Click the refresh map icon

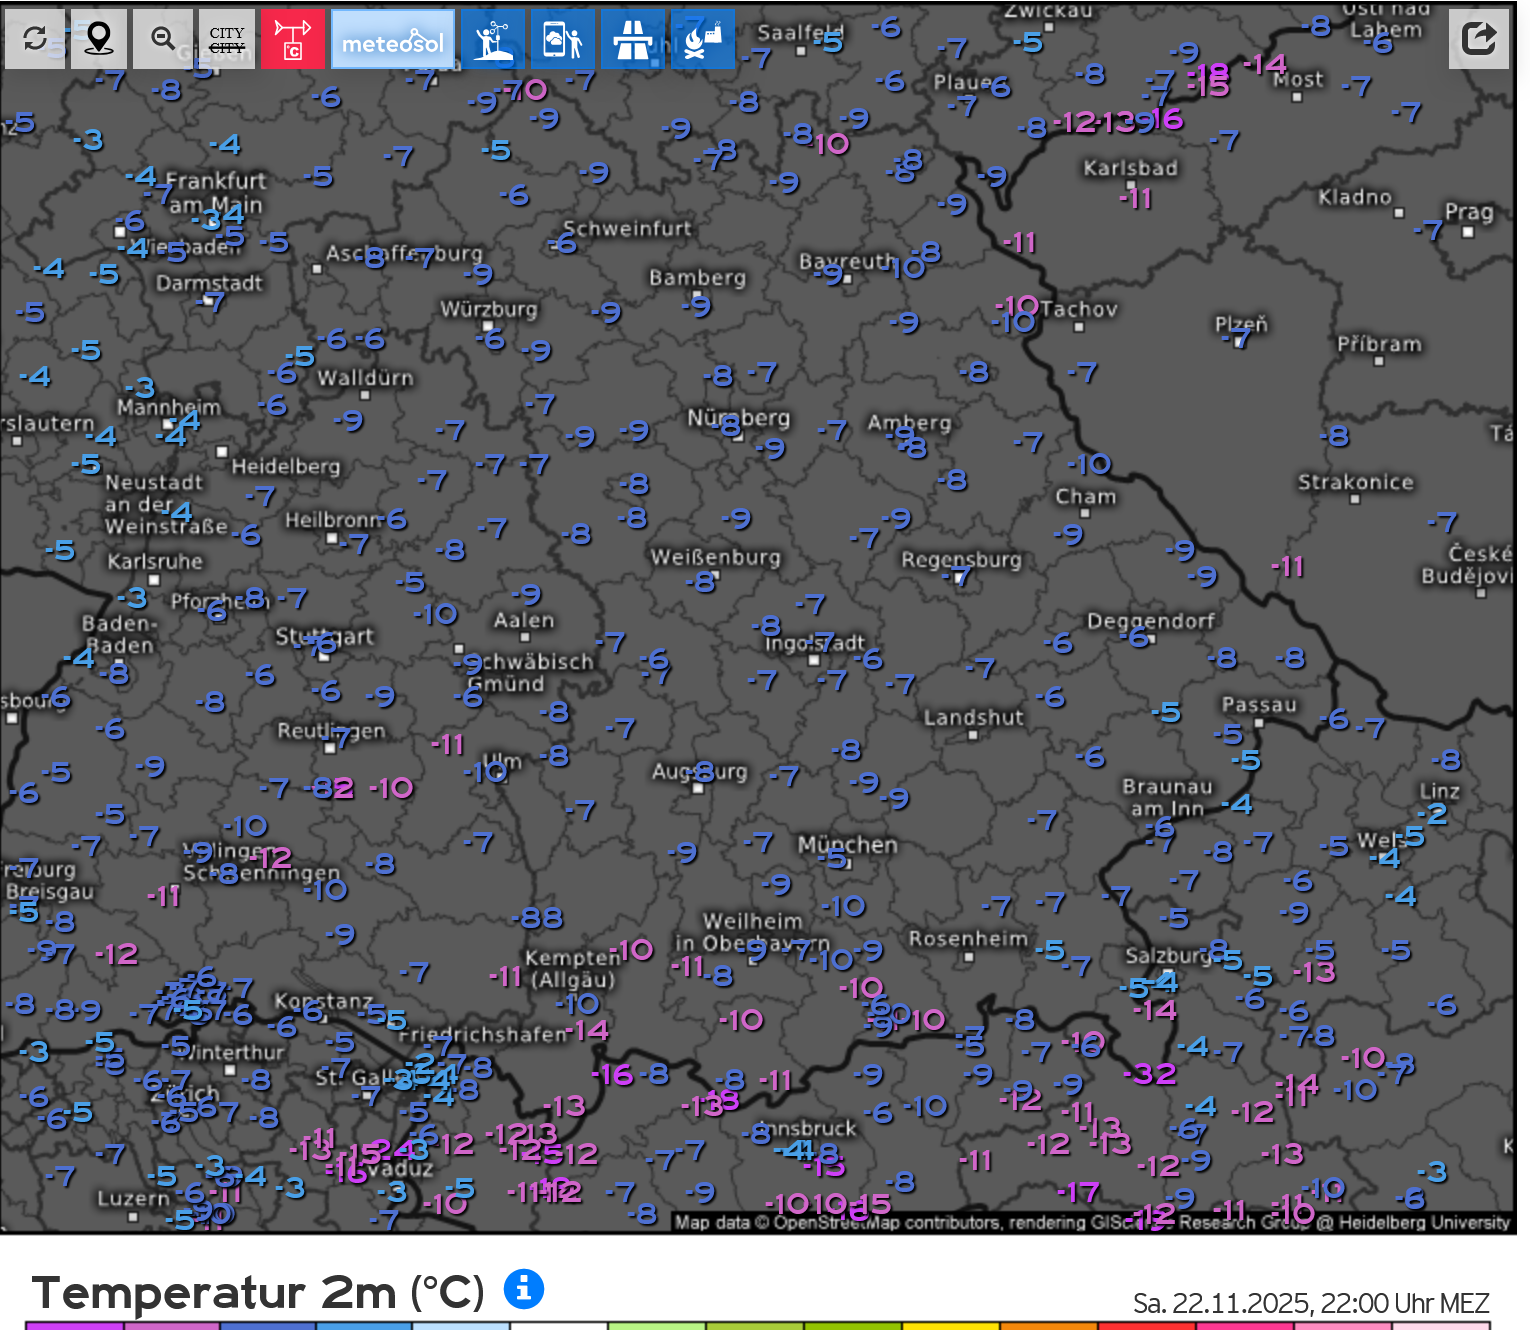(35, 39)
